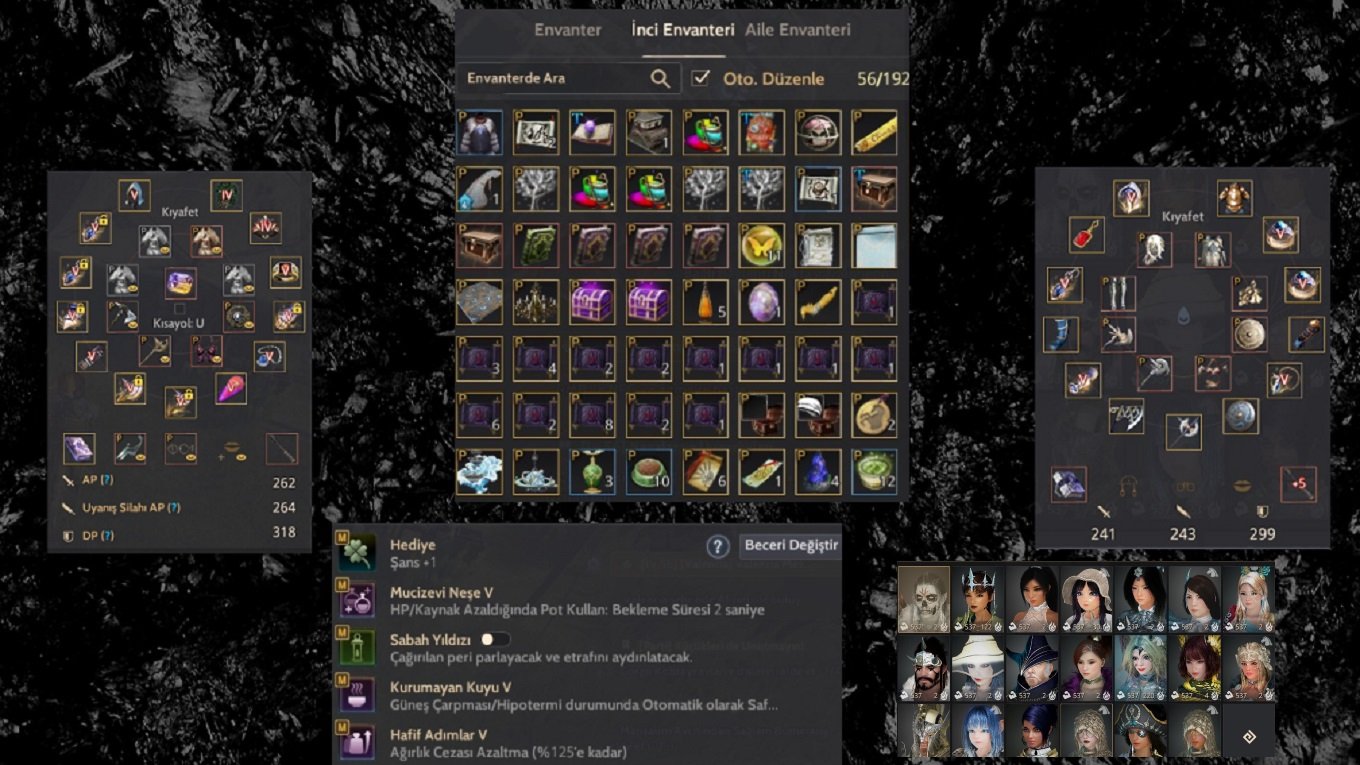Pick the orange potion bottle stack of 5
The height and width of the screenshot is (765, 1360).
point(705,302)
